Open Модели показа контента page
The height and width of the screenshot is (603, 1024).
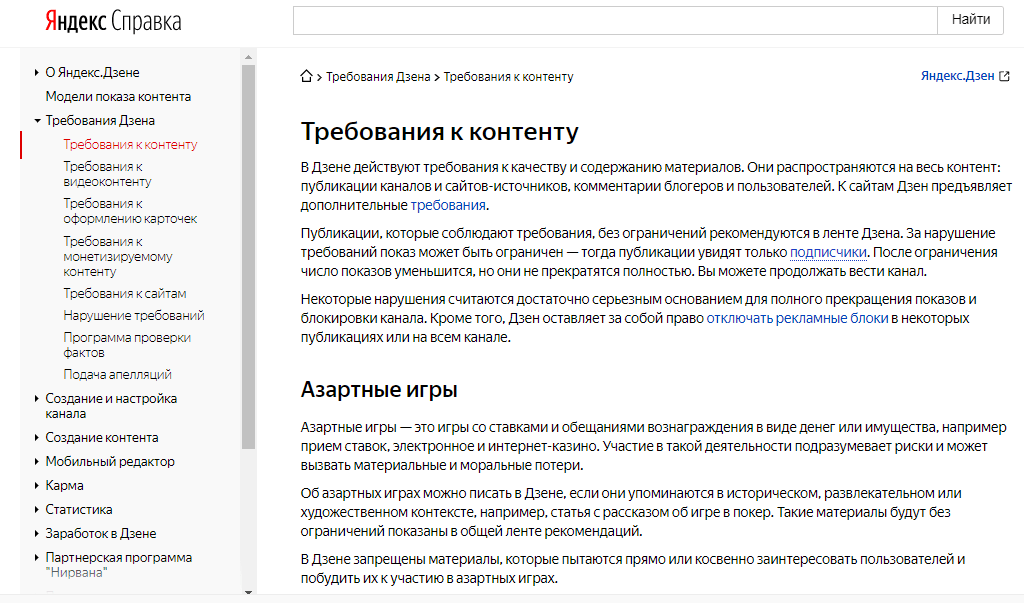118,97
